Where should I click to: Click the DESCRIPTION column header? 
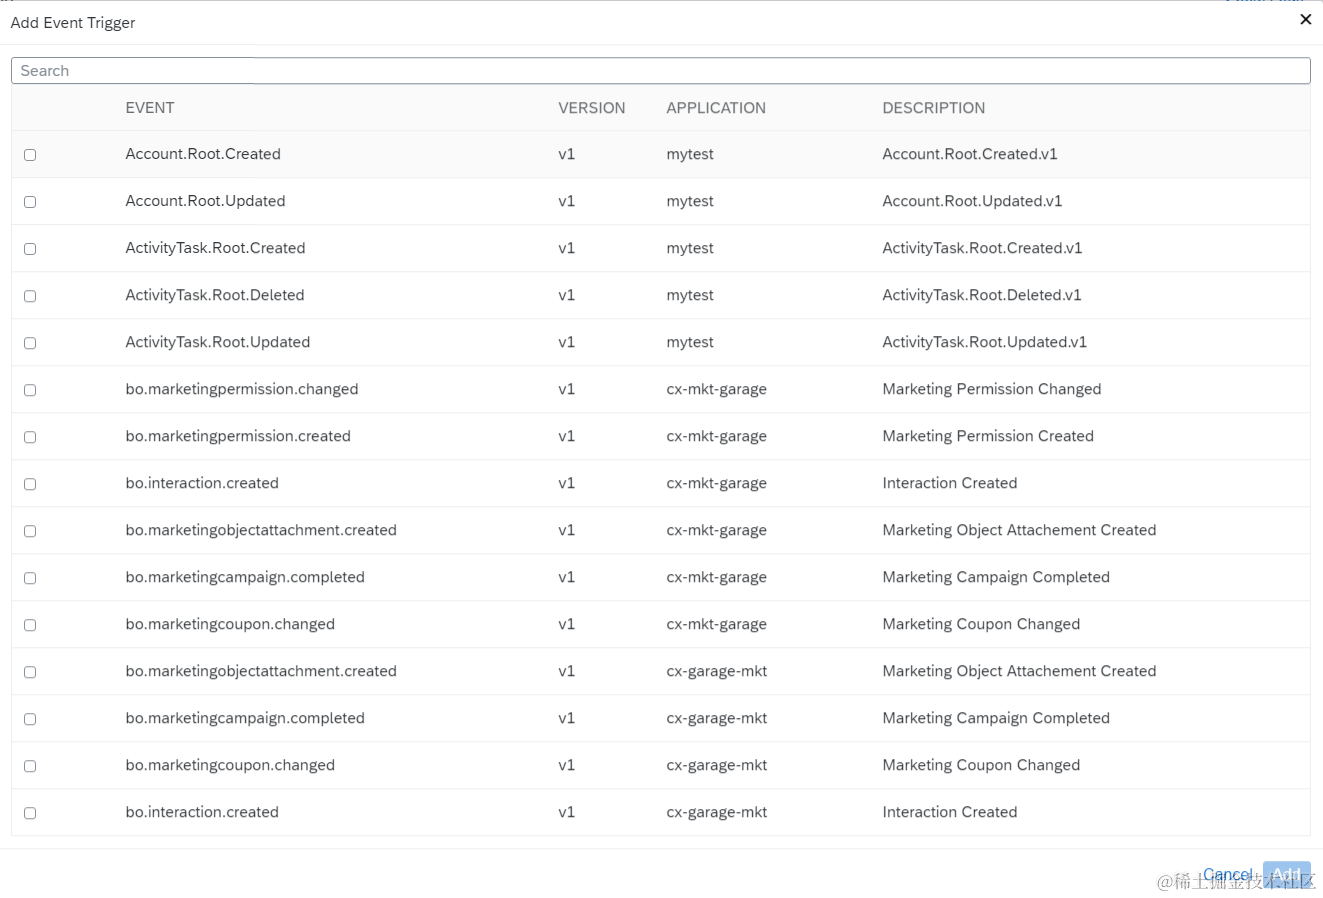934,108
